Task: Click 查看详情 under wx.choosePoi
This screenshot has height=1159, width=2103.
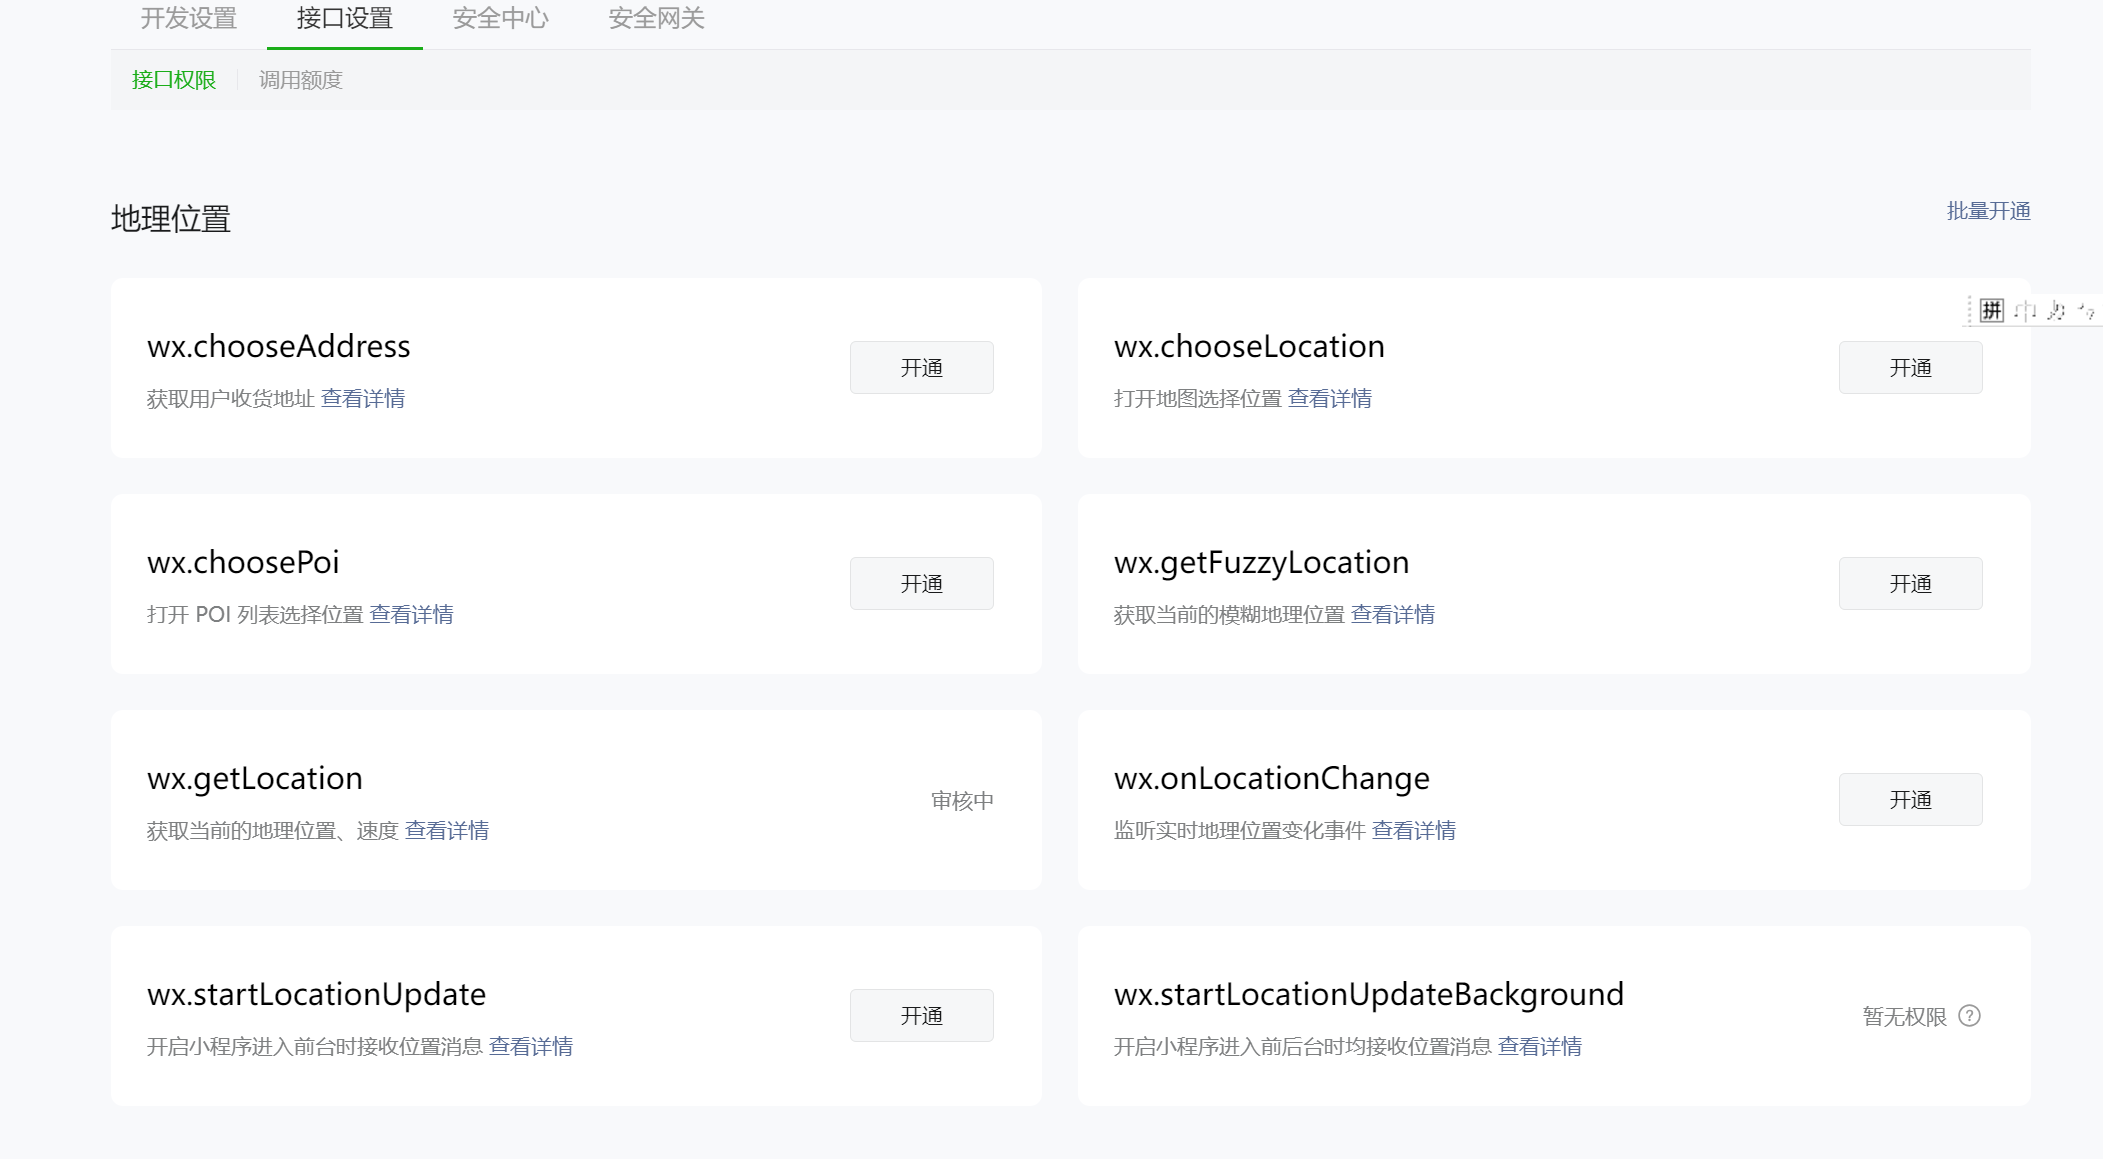Action: pos(411,615)
